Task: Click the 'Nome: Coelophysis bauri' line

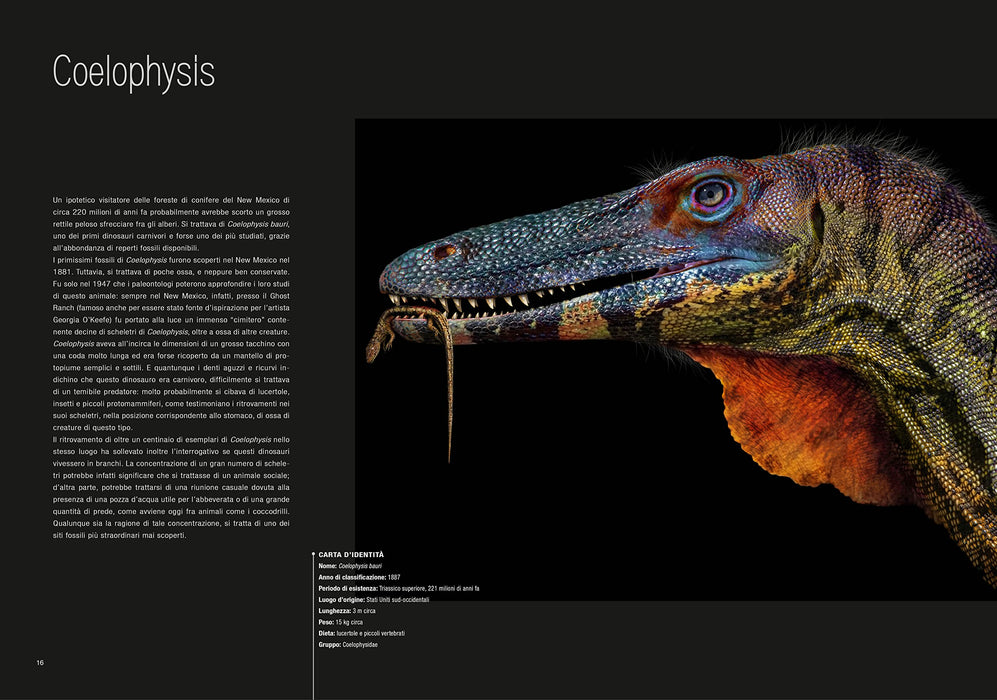Action: (350, 566)
